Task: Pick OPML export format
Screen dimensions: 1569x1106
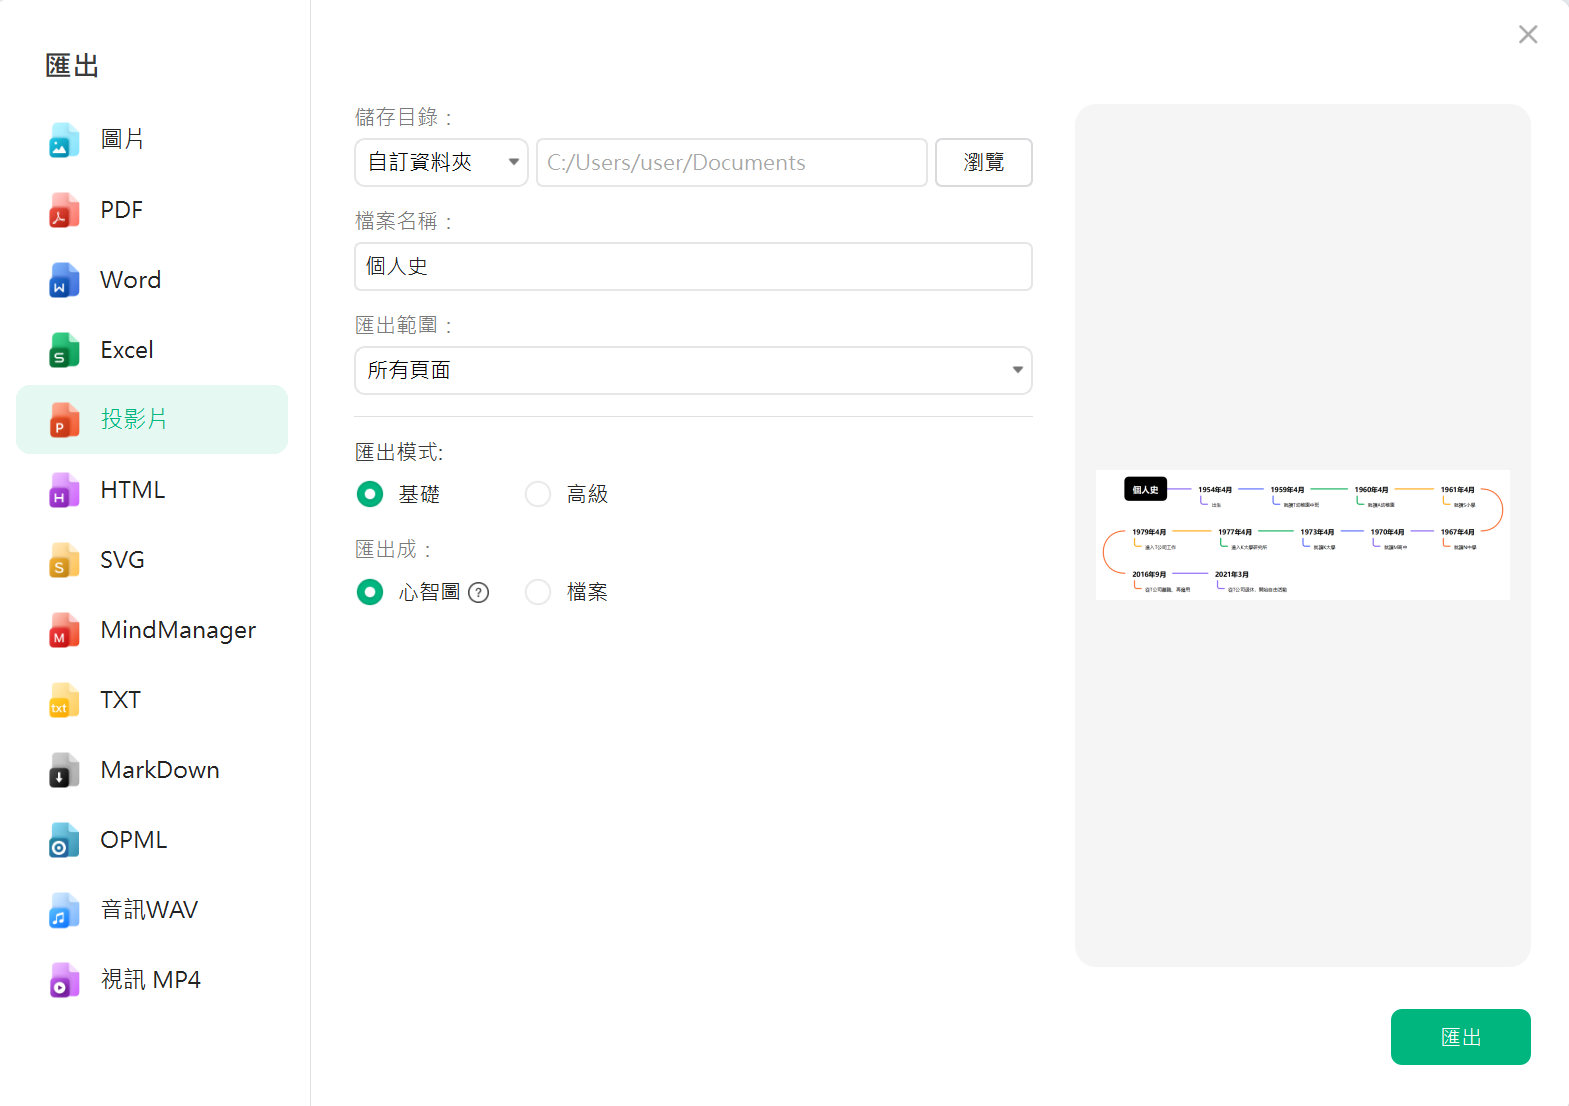Action: coord(152,839)
